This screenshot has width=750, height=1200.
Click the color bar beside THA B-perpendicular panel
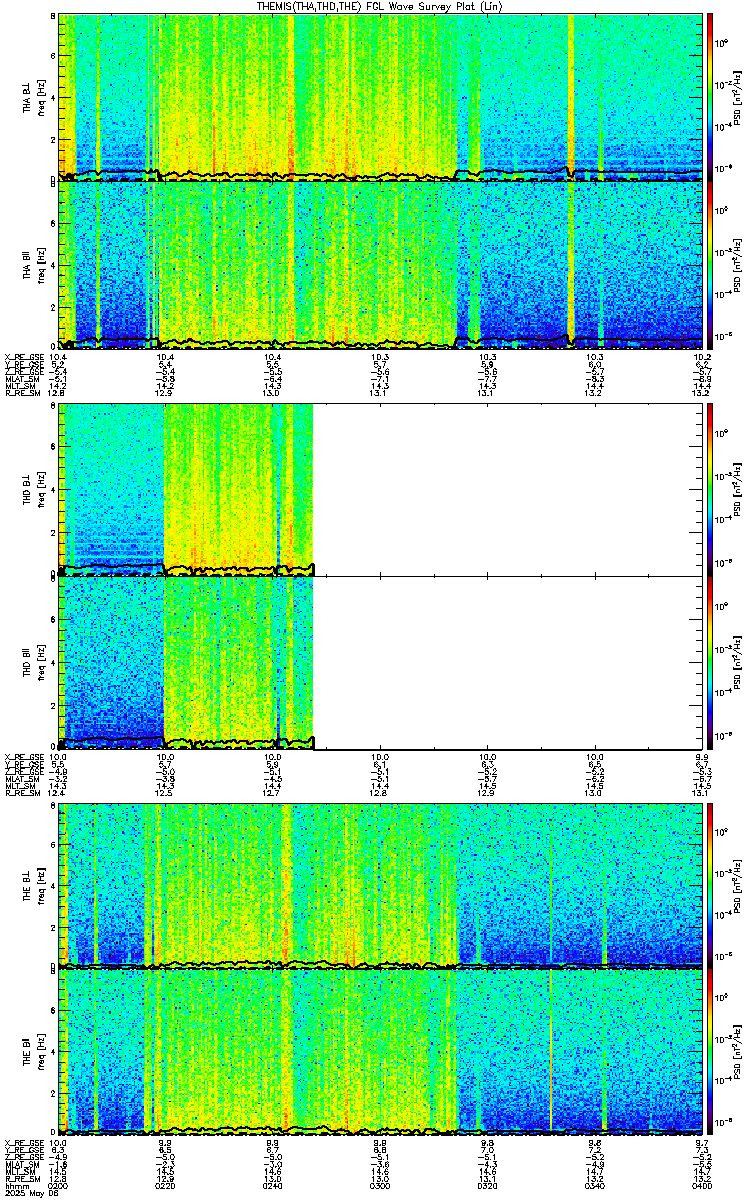(711, 97)
